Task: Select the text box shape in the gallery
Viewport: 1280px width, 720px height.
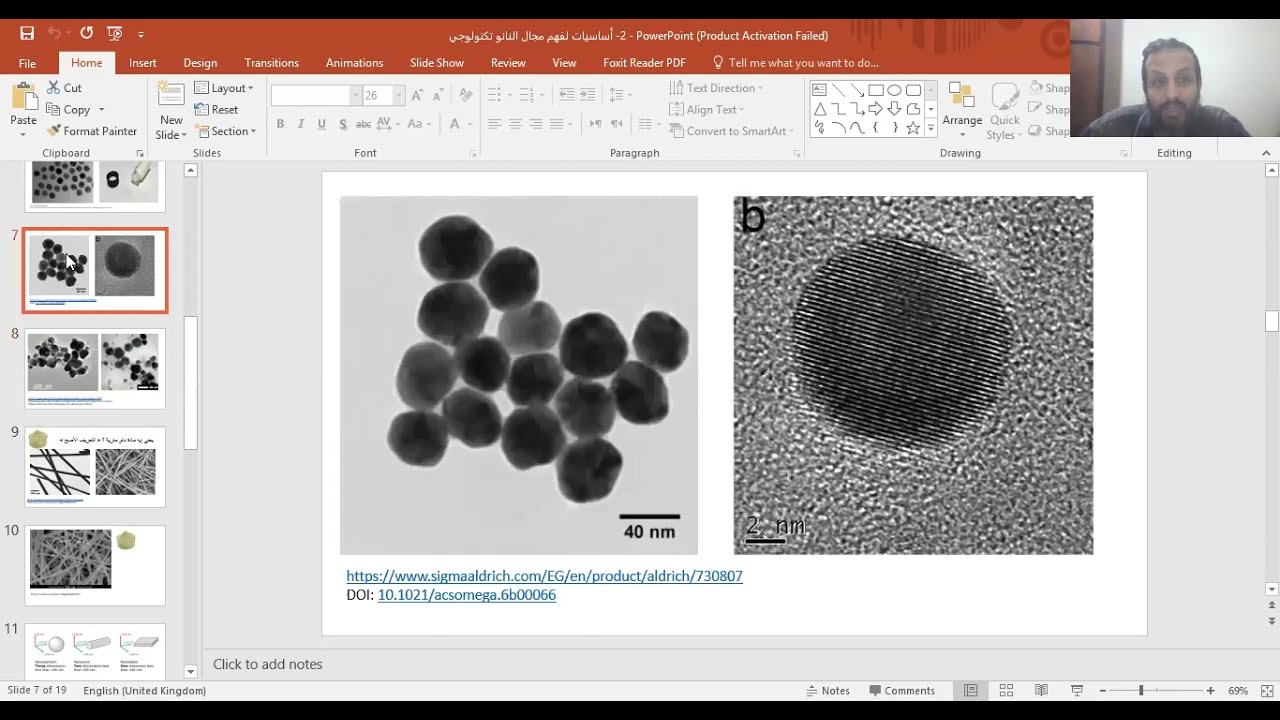Action: pos(820,90)
